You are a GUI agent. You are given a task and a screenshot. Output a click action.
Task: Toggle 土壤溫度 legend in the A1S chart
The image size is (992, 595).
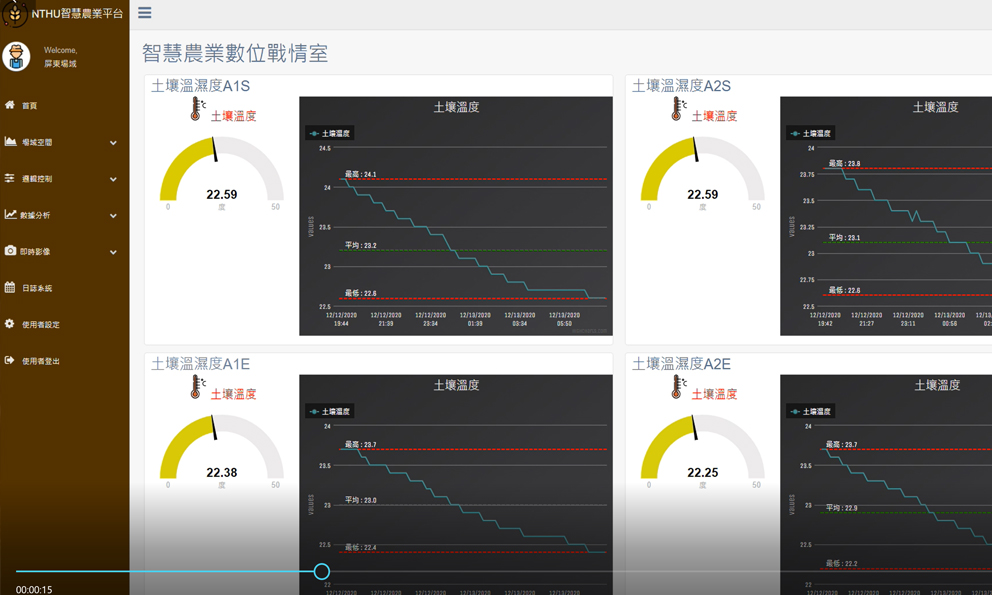[330, 133]
